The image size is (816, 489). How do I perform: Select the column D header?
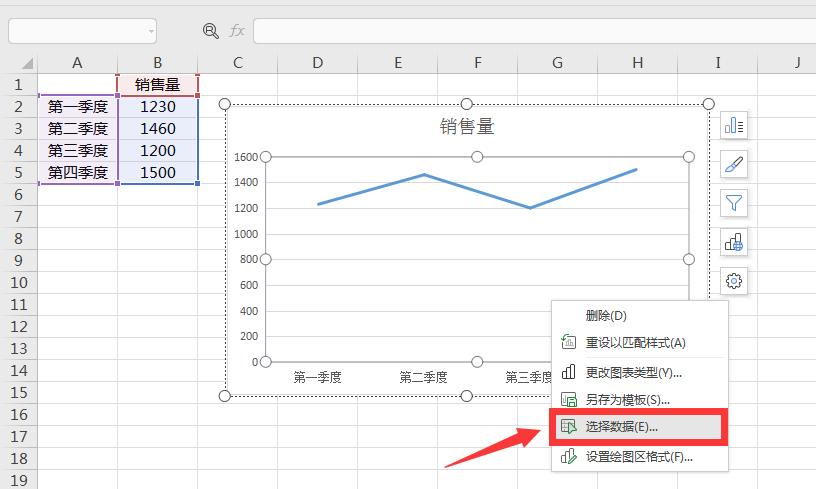(317, 63)
